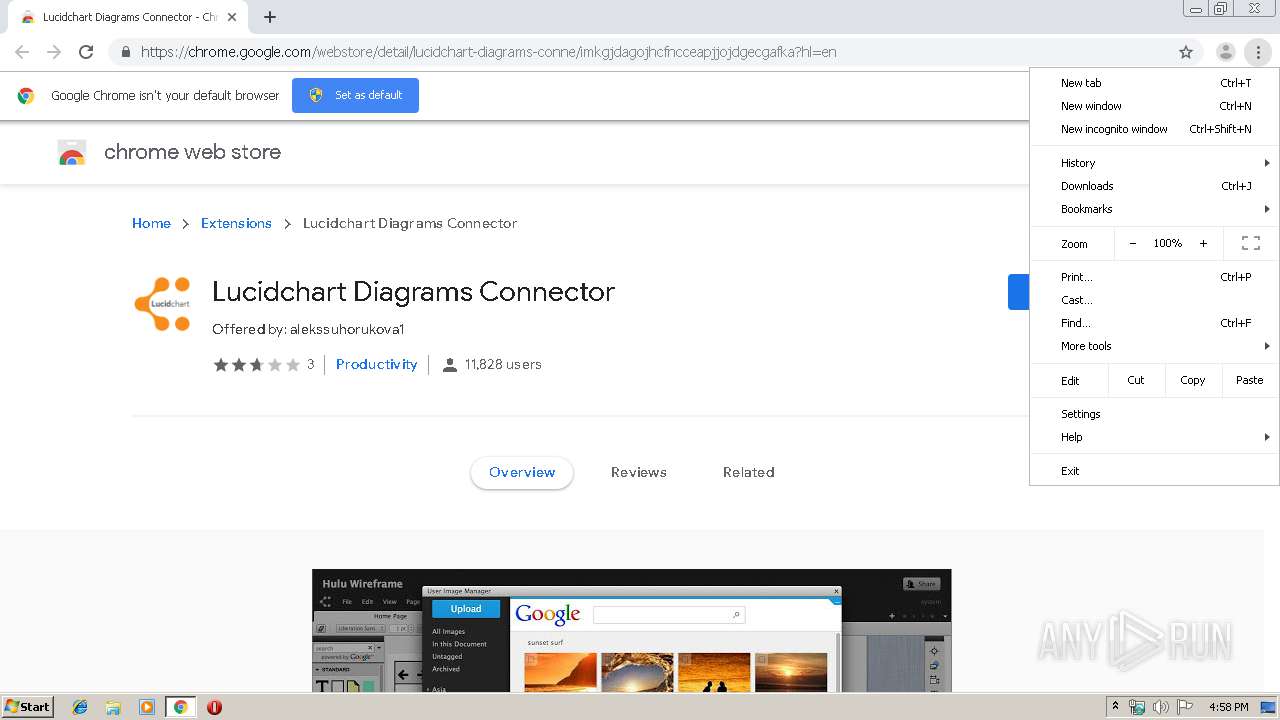1280x720 pixels.
Task: Set Chrome as default browser
Action: (355, 95)
